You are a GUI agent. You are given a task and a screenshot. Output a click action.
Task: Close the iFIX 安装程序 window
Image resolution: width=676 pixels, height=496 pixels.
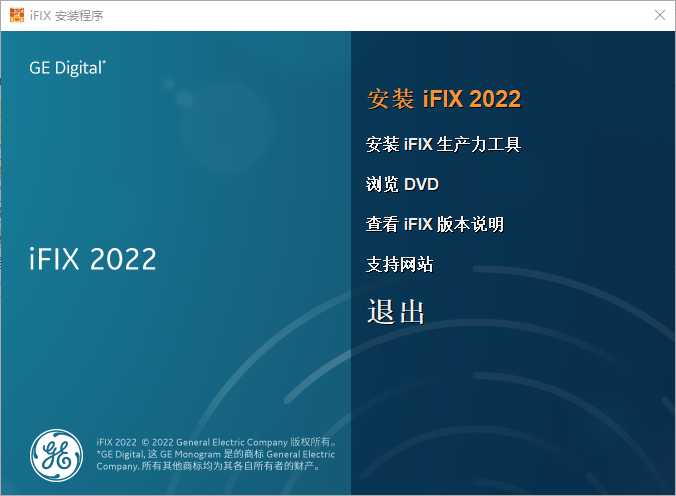pos(659,15)
